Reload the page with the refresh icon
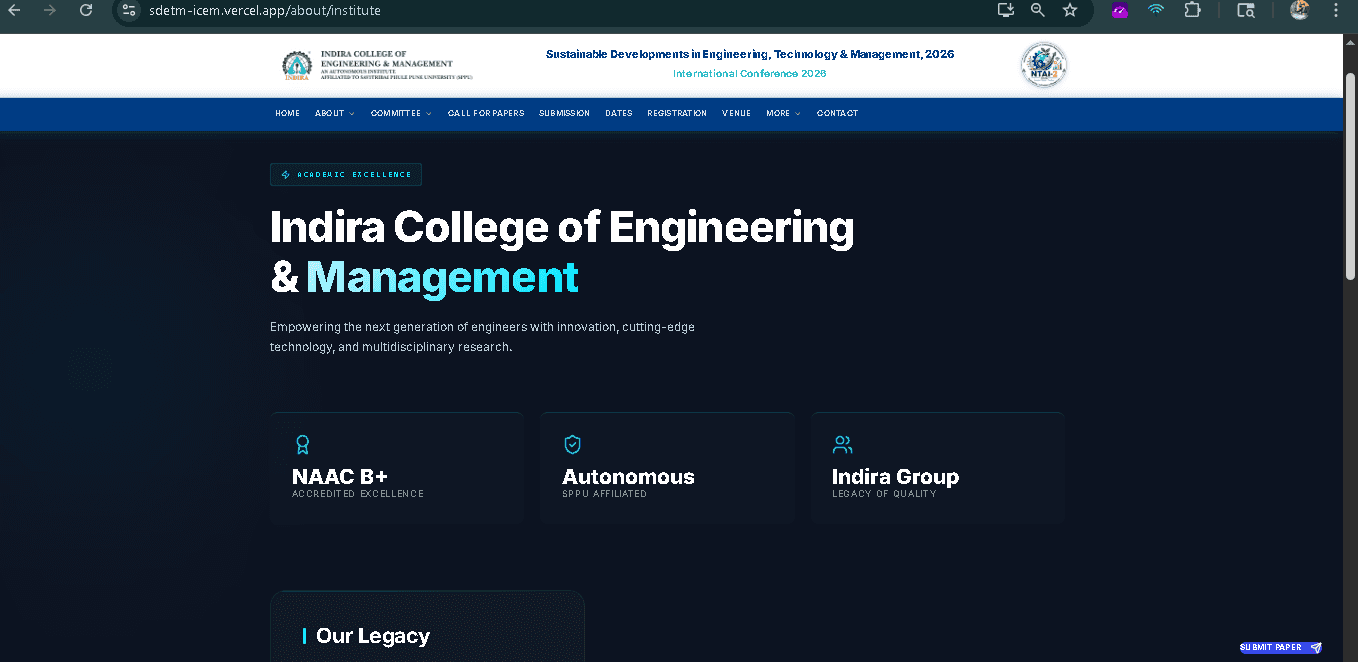The width and height of the screenshot is (1358, 662). click(x=86, y=10)
